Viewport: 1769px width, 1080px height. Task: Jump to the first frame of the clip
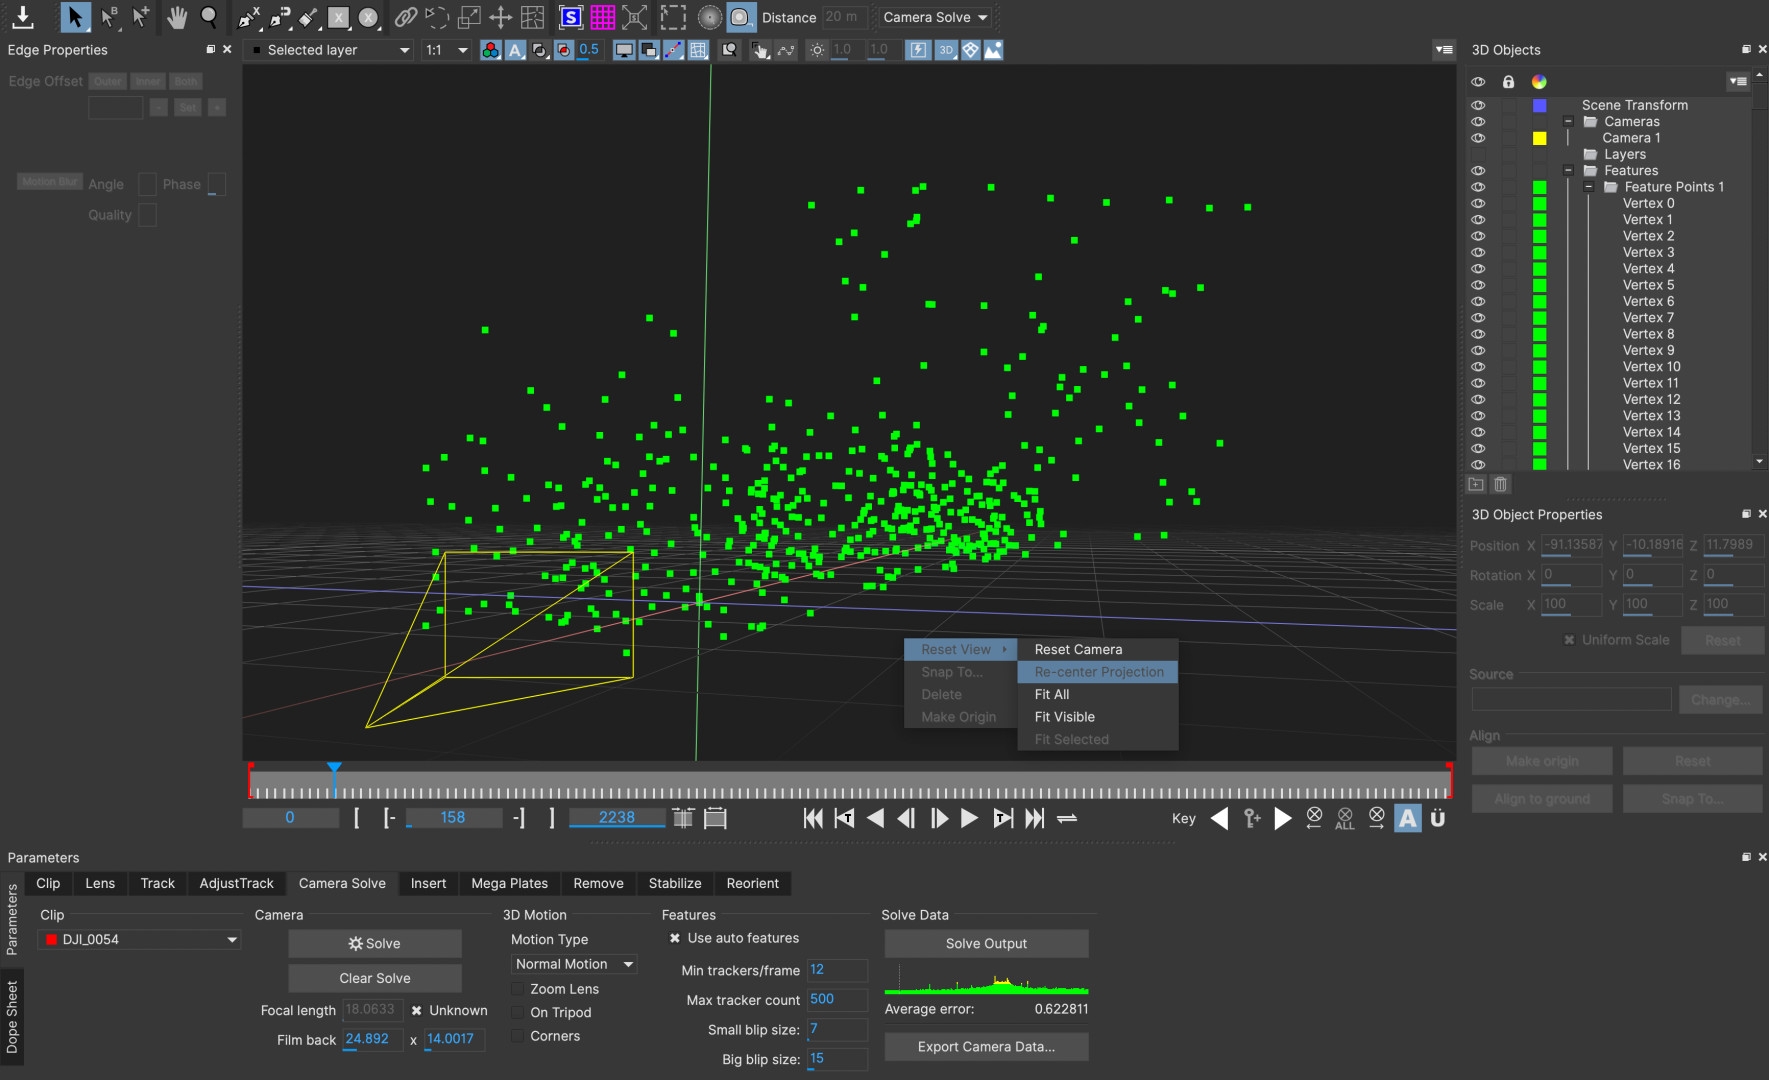(x=813, y=818)
